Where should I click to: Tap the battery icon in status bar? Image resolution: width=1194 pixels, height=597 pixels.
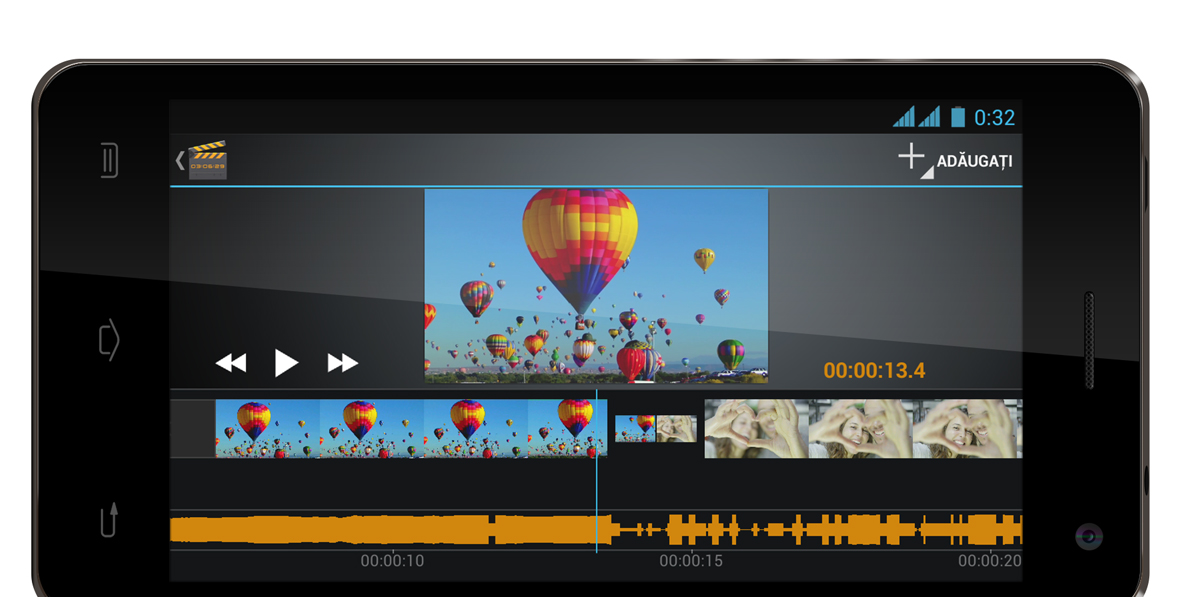957,117
